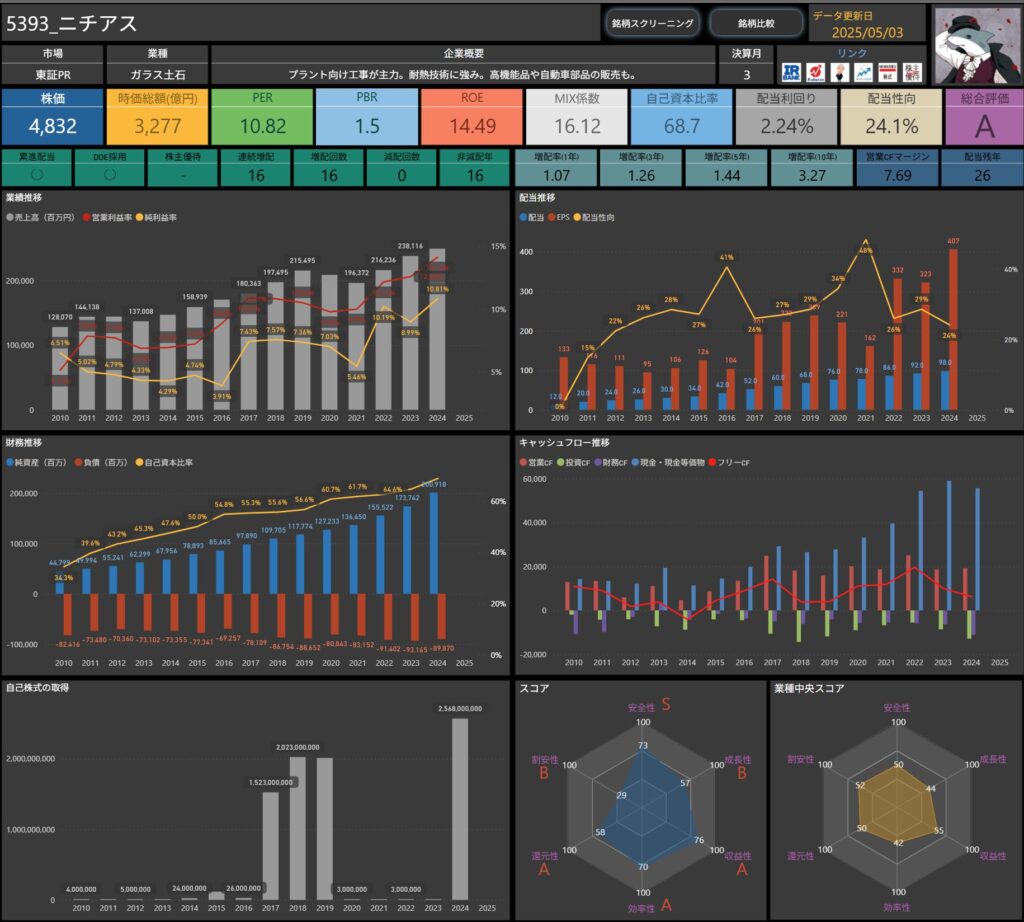Click the 株価 card showing 4,832
1024x922 pixels.
(52, 116)
